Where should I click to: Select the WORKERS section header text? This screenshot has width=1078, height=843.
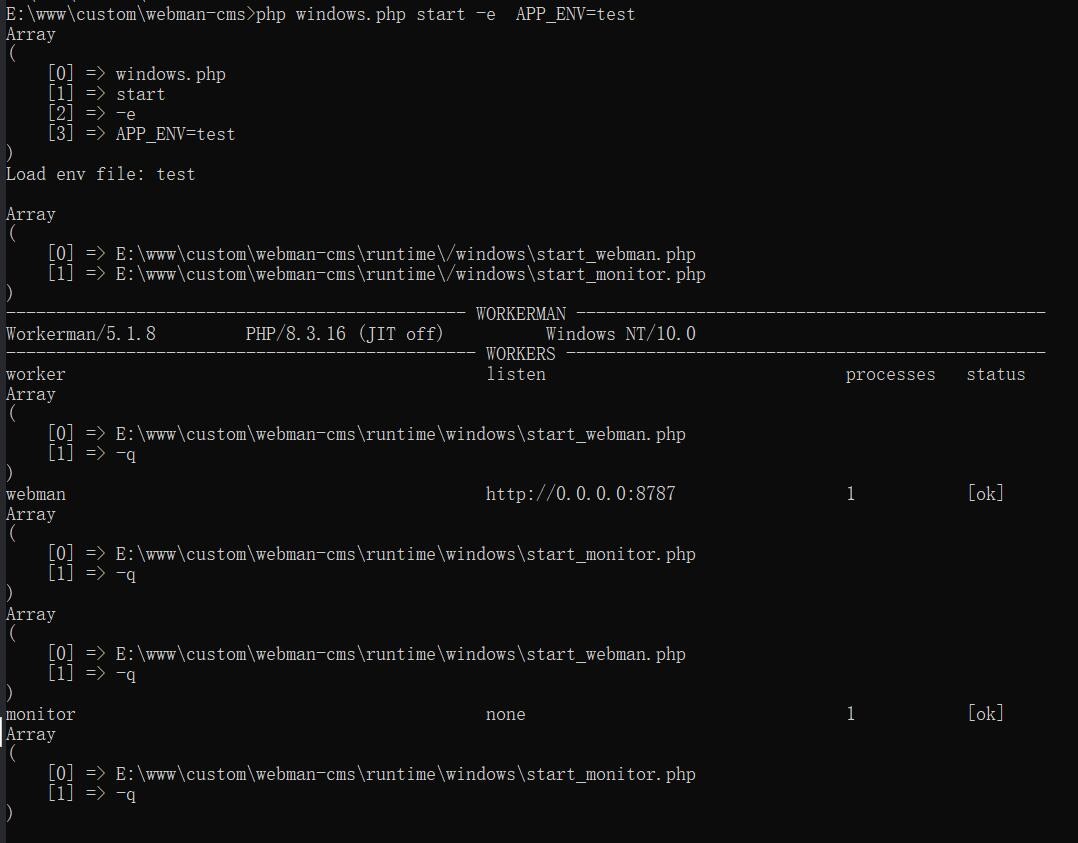520,354
